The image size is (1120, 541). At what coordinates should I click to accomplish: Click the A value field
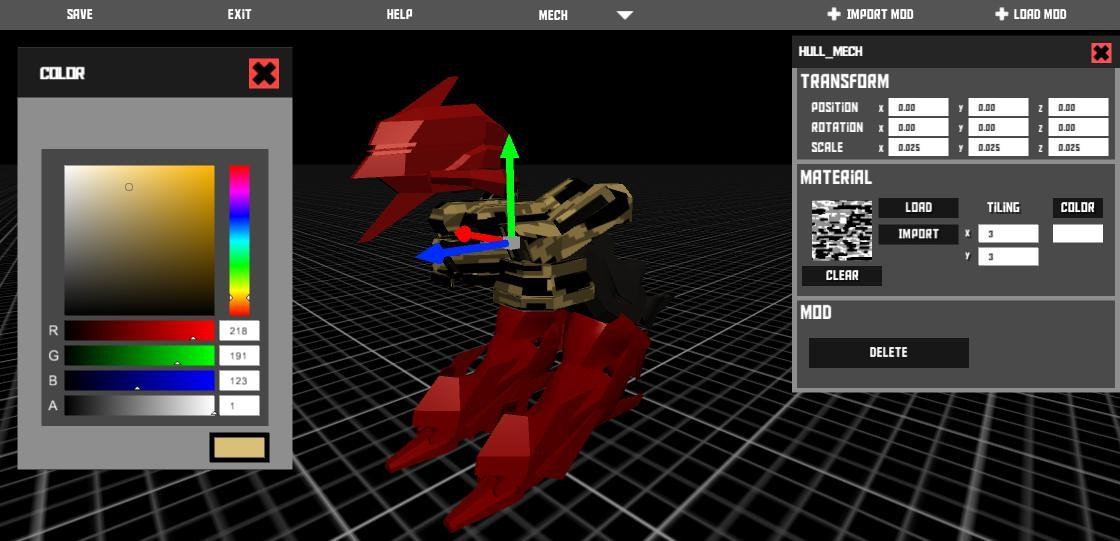239,405
